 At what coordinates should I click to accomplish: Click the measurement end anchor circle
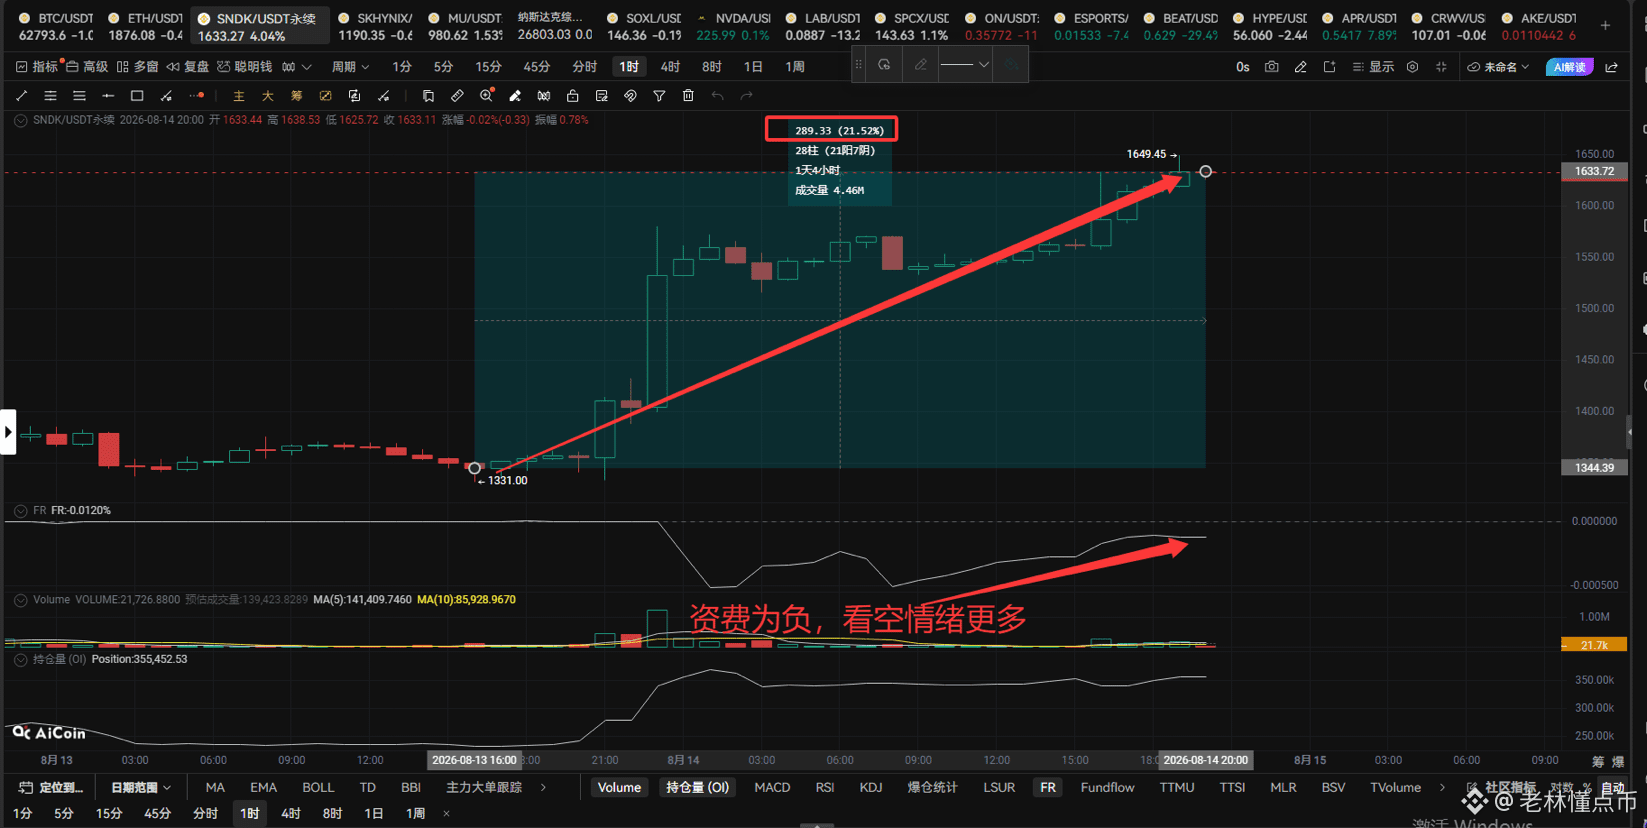(x=1205, y=172)
